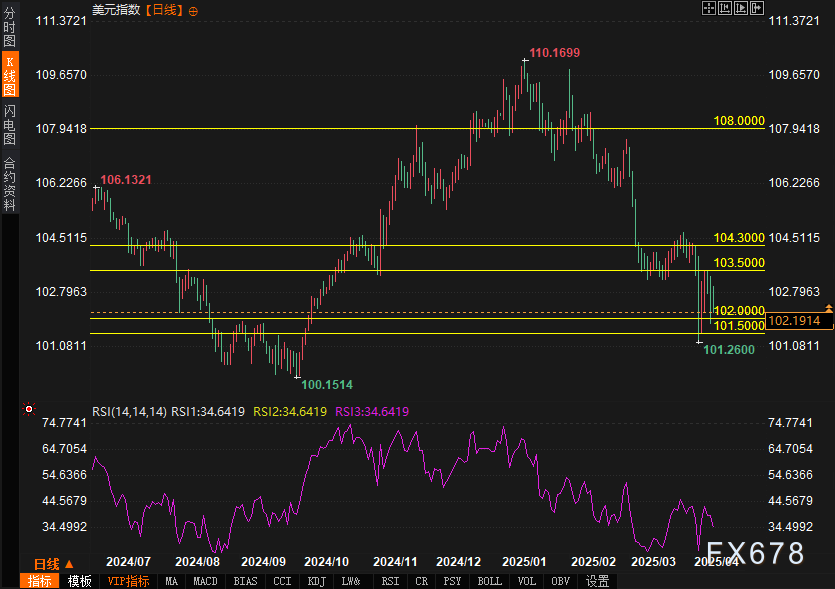Switch to the 模板 tab
835x589 pixels.
[80, 581]
